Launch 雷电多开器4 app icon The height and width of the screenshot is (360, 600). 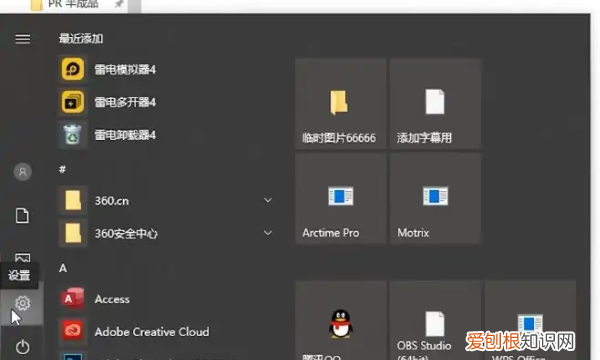pos(73,102)
